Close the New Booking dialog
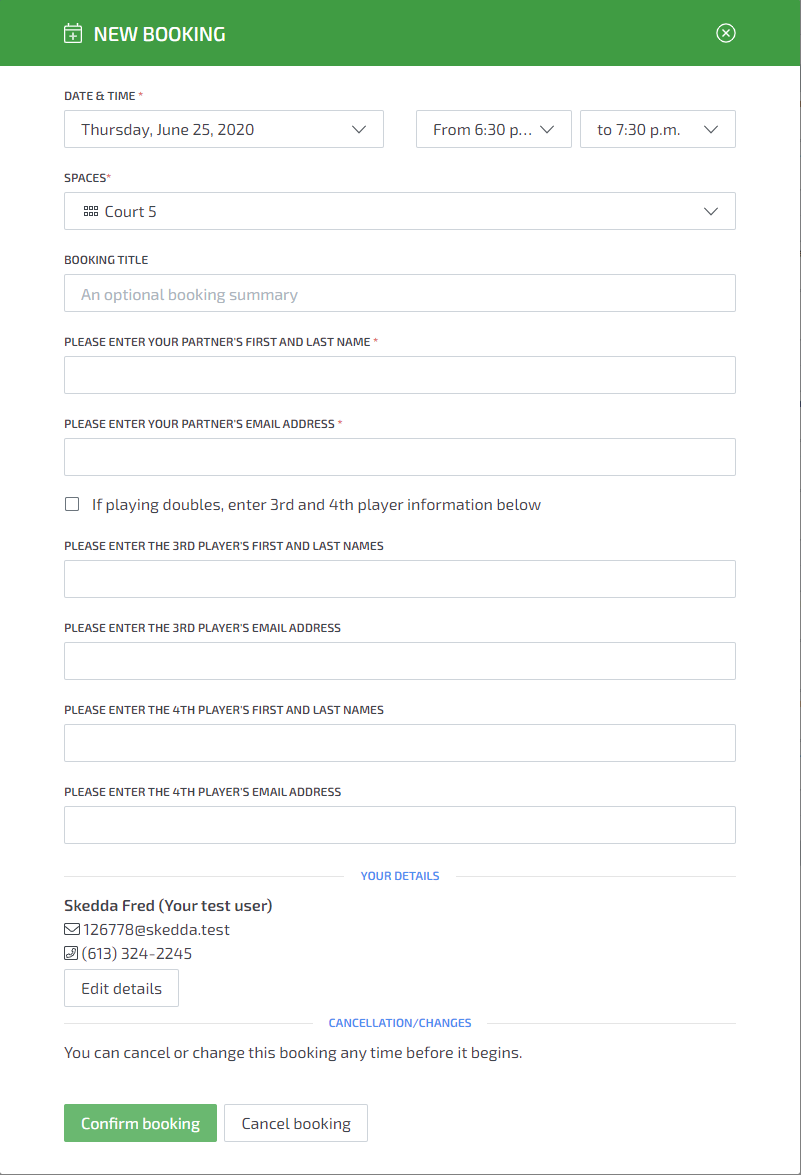This screenshot has height=1175, width=801. click(726, 33)
